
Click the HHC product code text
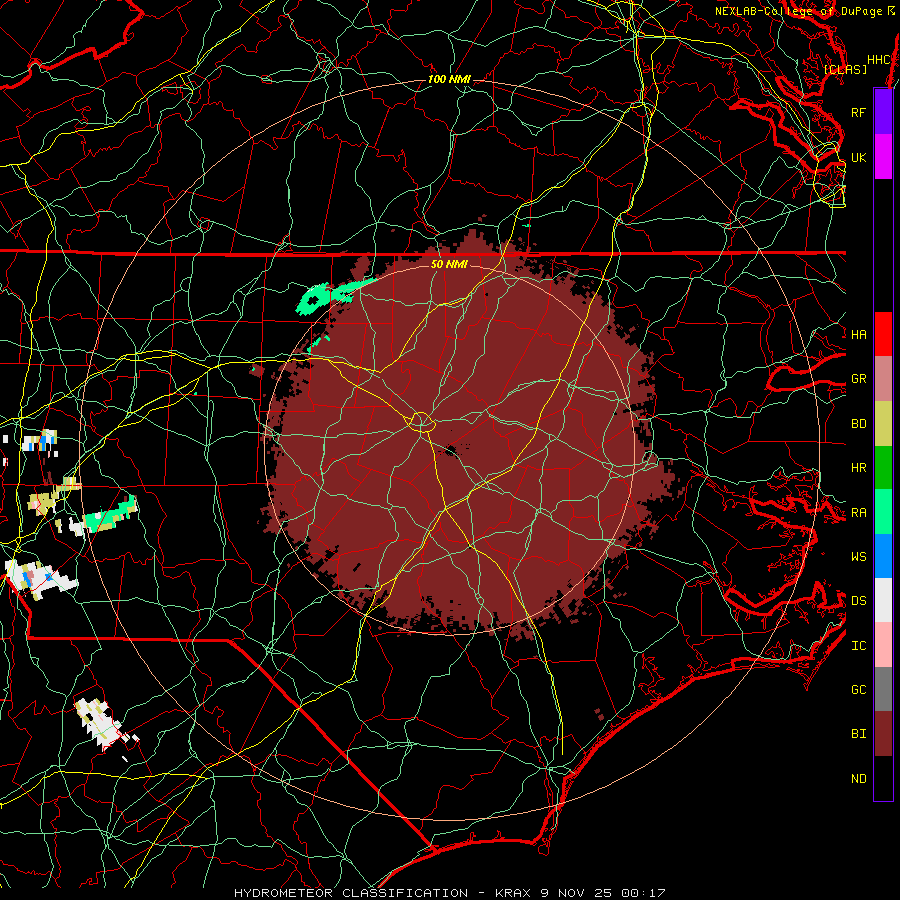[x=878, y=60]
